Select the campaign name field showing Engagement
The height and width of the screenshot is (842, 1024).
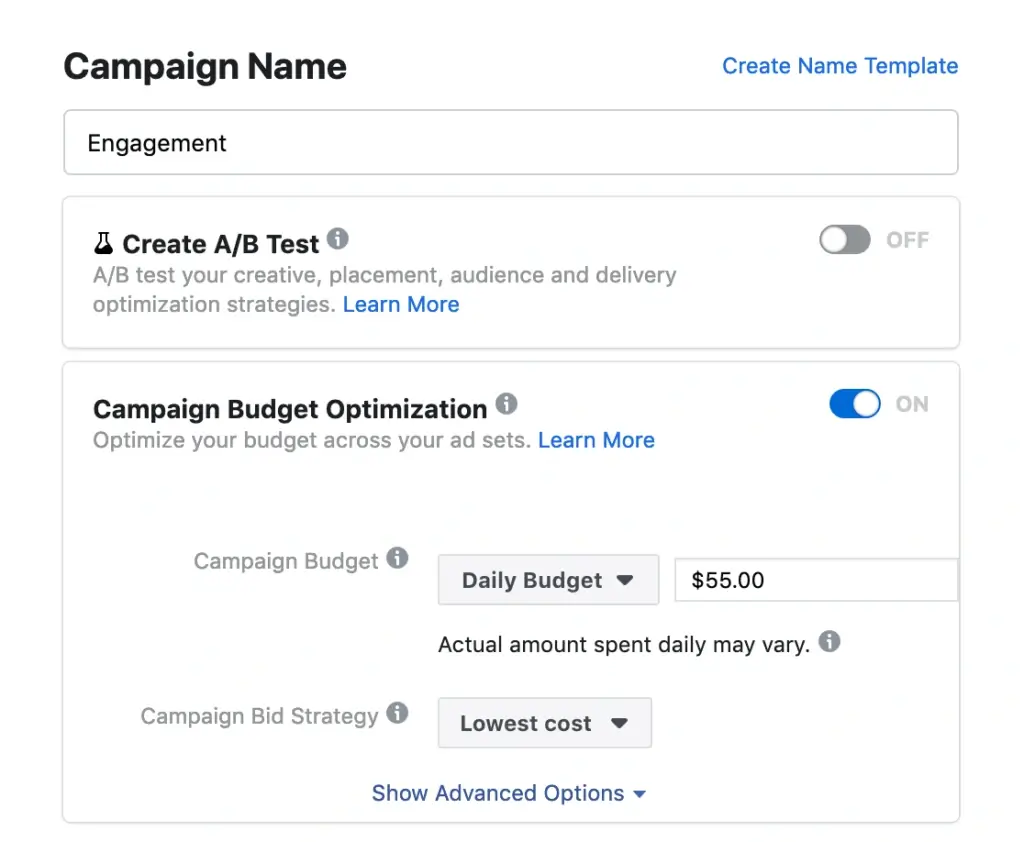tap(511, 142)
